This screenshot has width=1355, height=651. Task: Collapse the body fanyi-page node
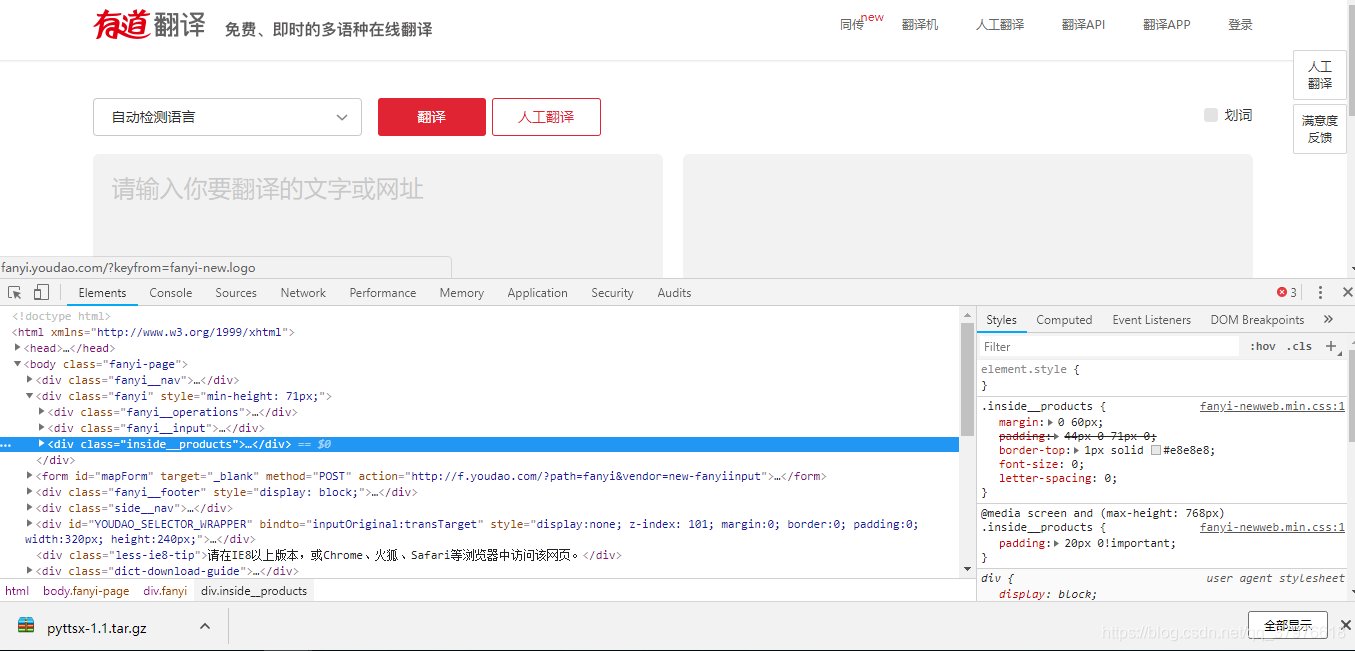click(18, 364)
